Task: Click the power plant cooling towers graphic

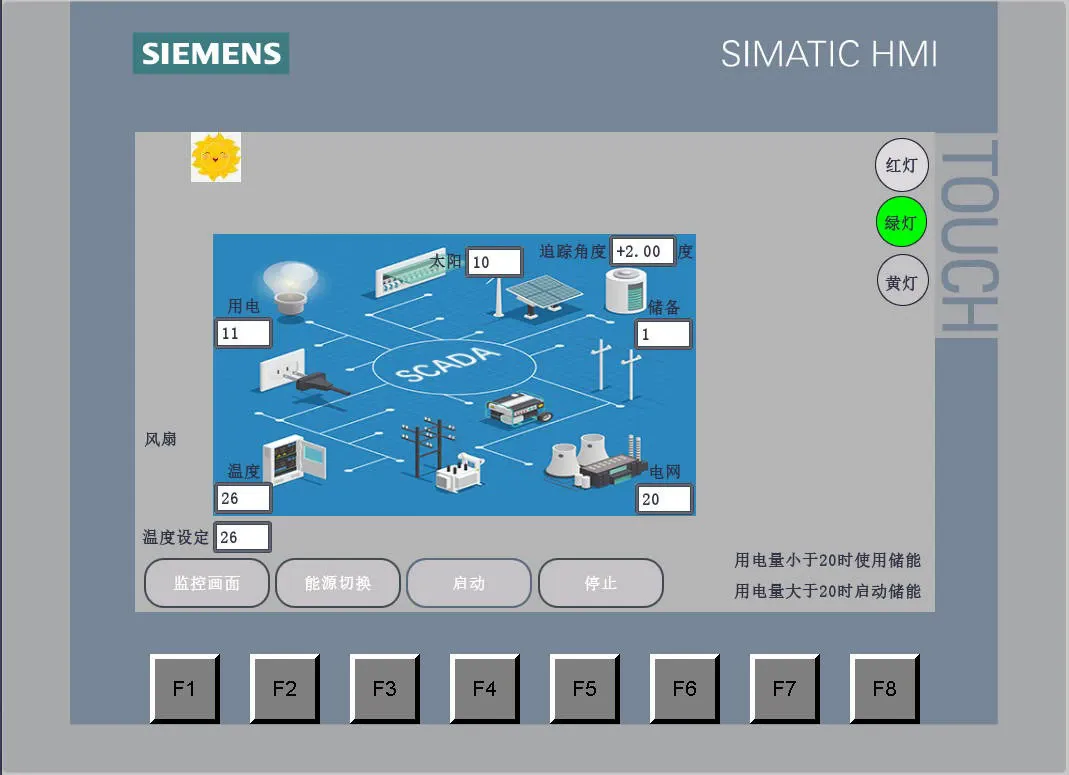Action: click(594, 460)
